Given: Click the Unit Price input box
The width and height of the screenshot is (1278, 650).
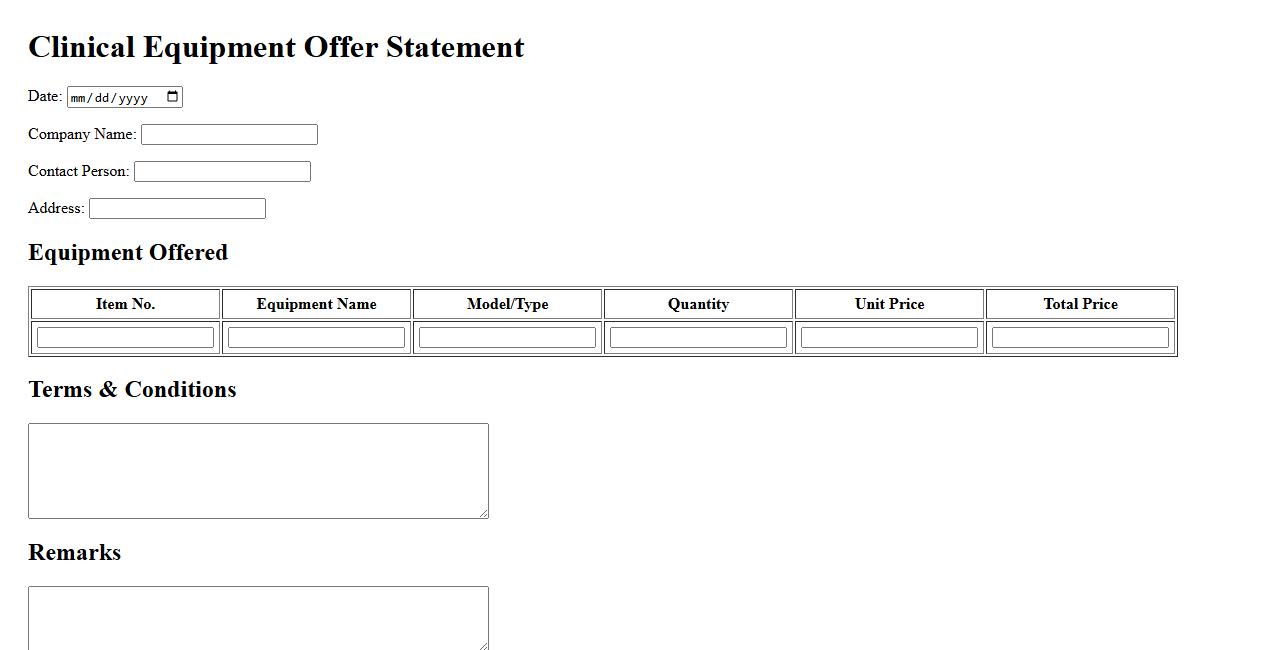Looking at the screenshot, I should (x=889, y=338).
